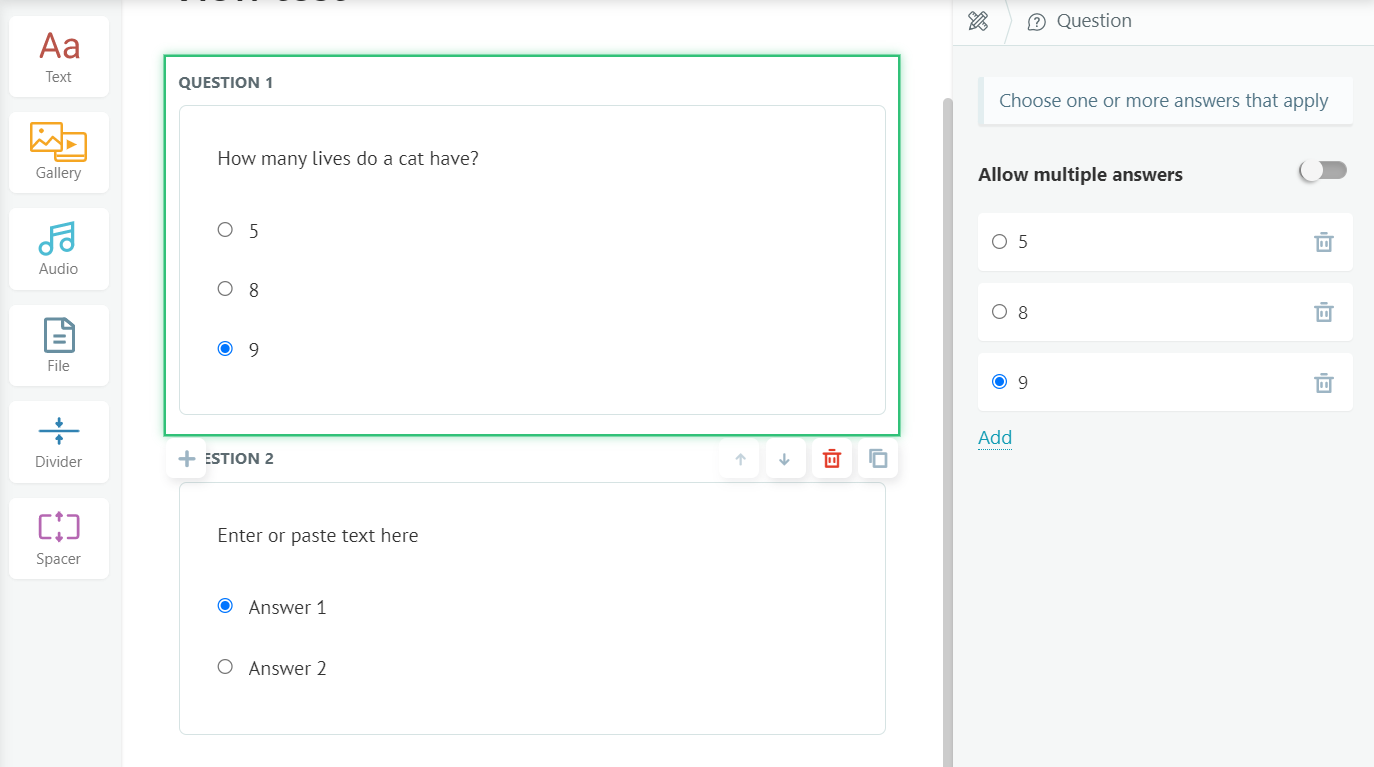1374x767 pixels.
Task: Remove answer 5 via trash icon
Action: [1323, 242]
